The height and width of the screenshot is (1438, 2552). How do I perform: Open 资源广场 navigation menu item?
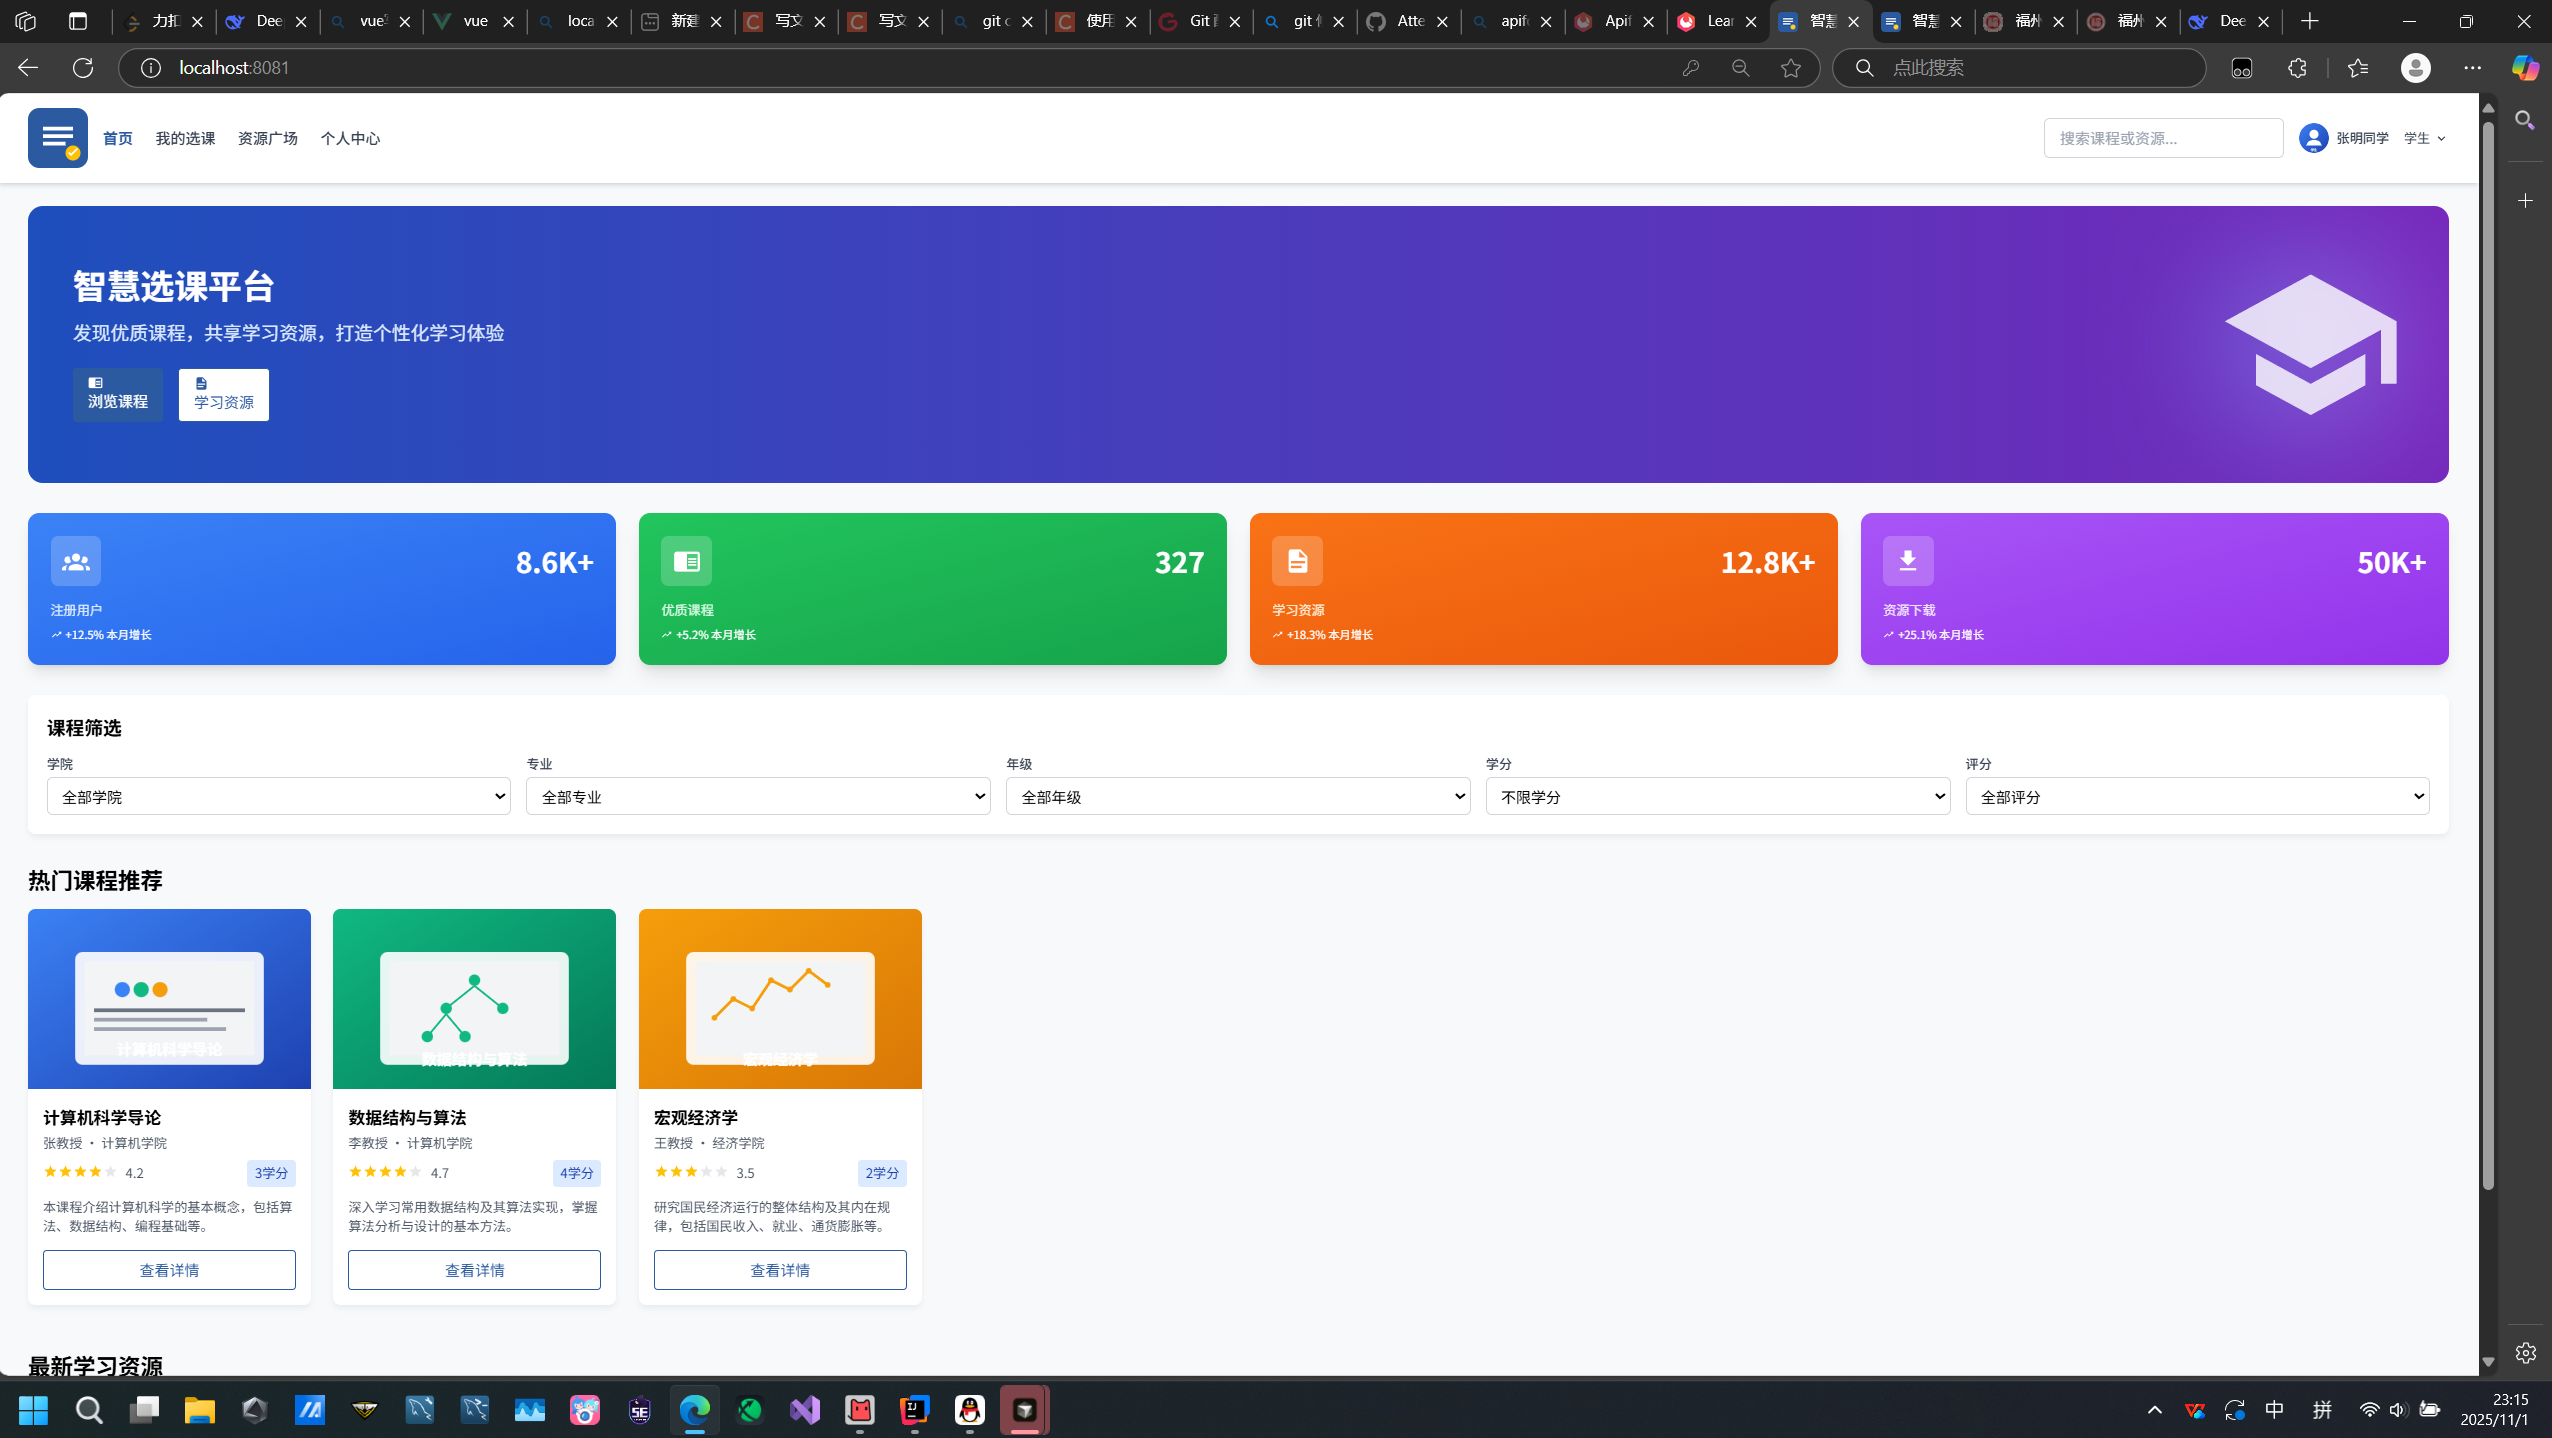click(267, 138)
